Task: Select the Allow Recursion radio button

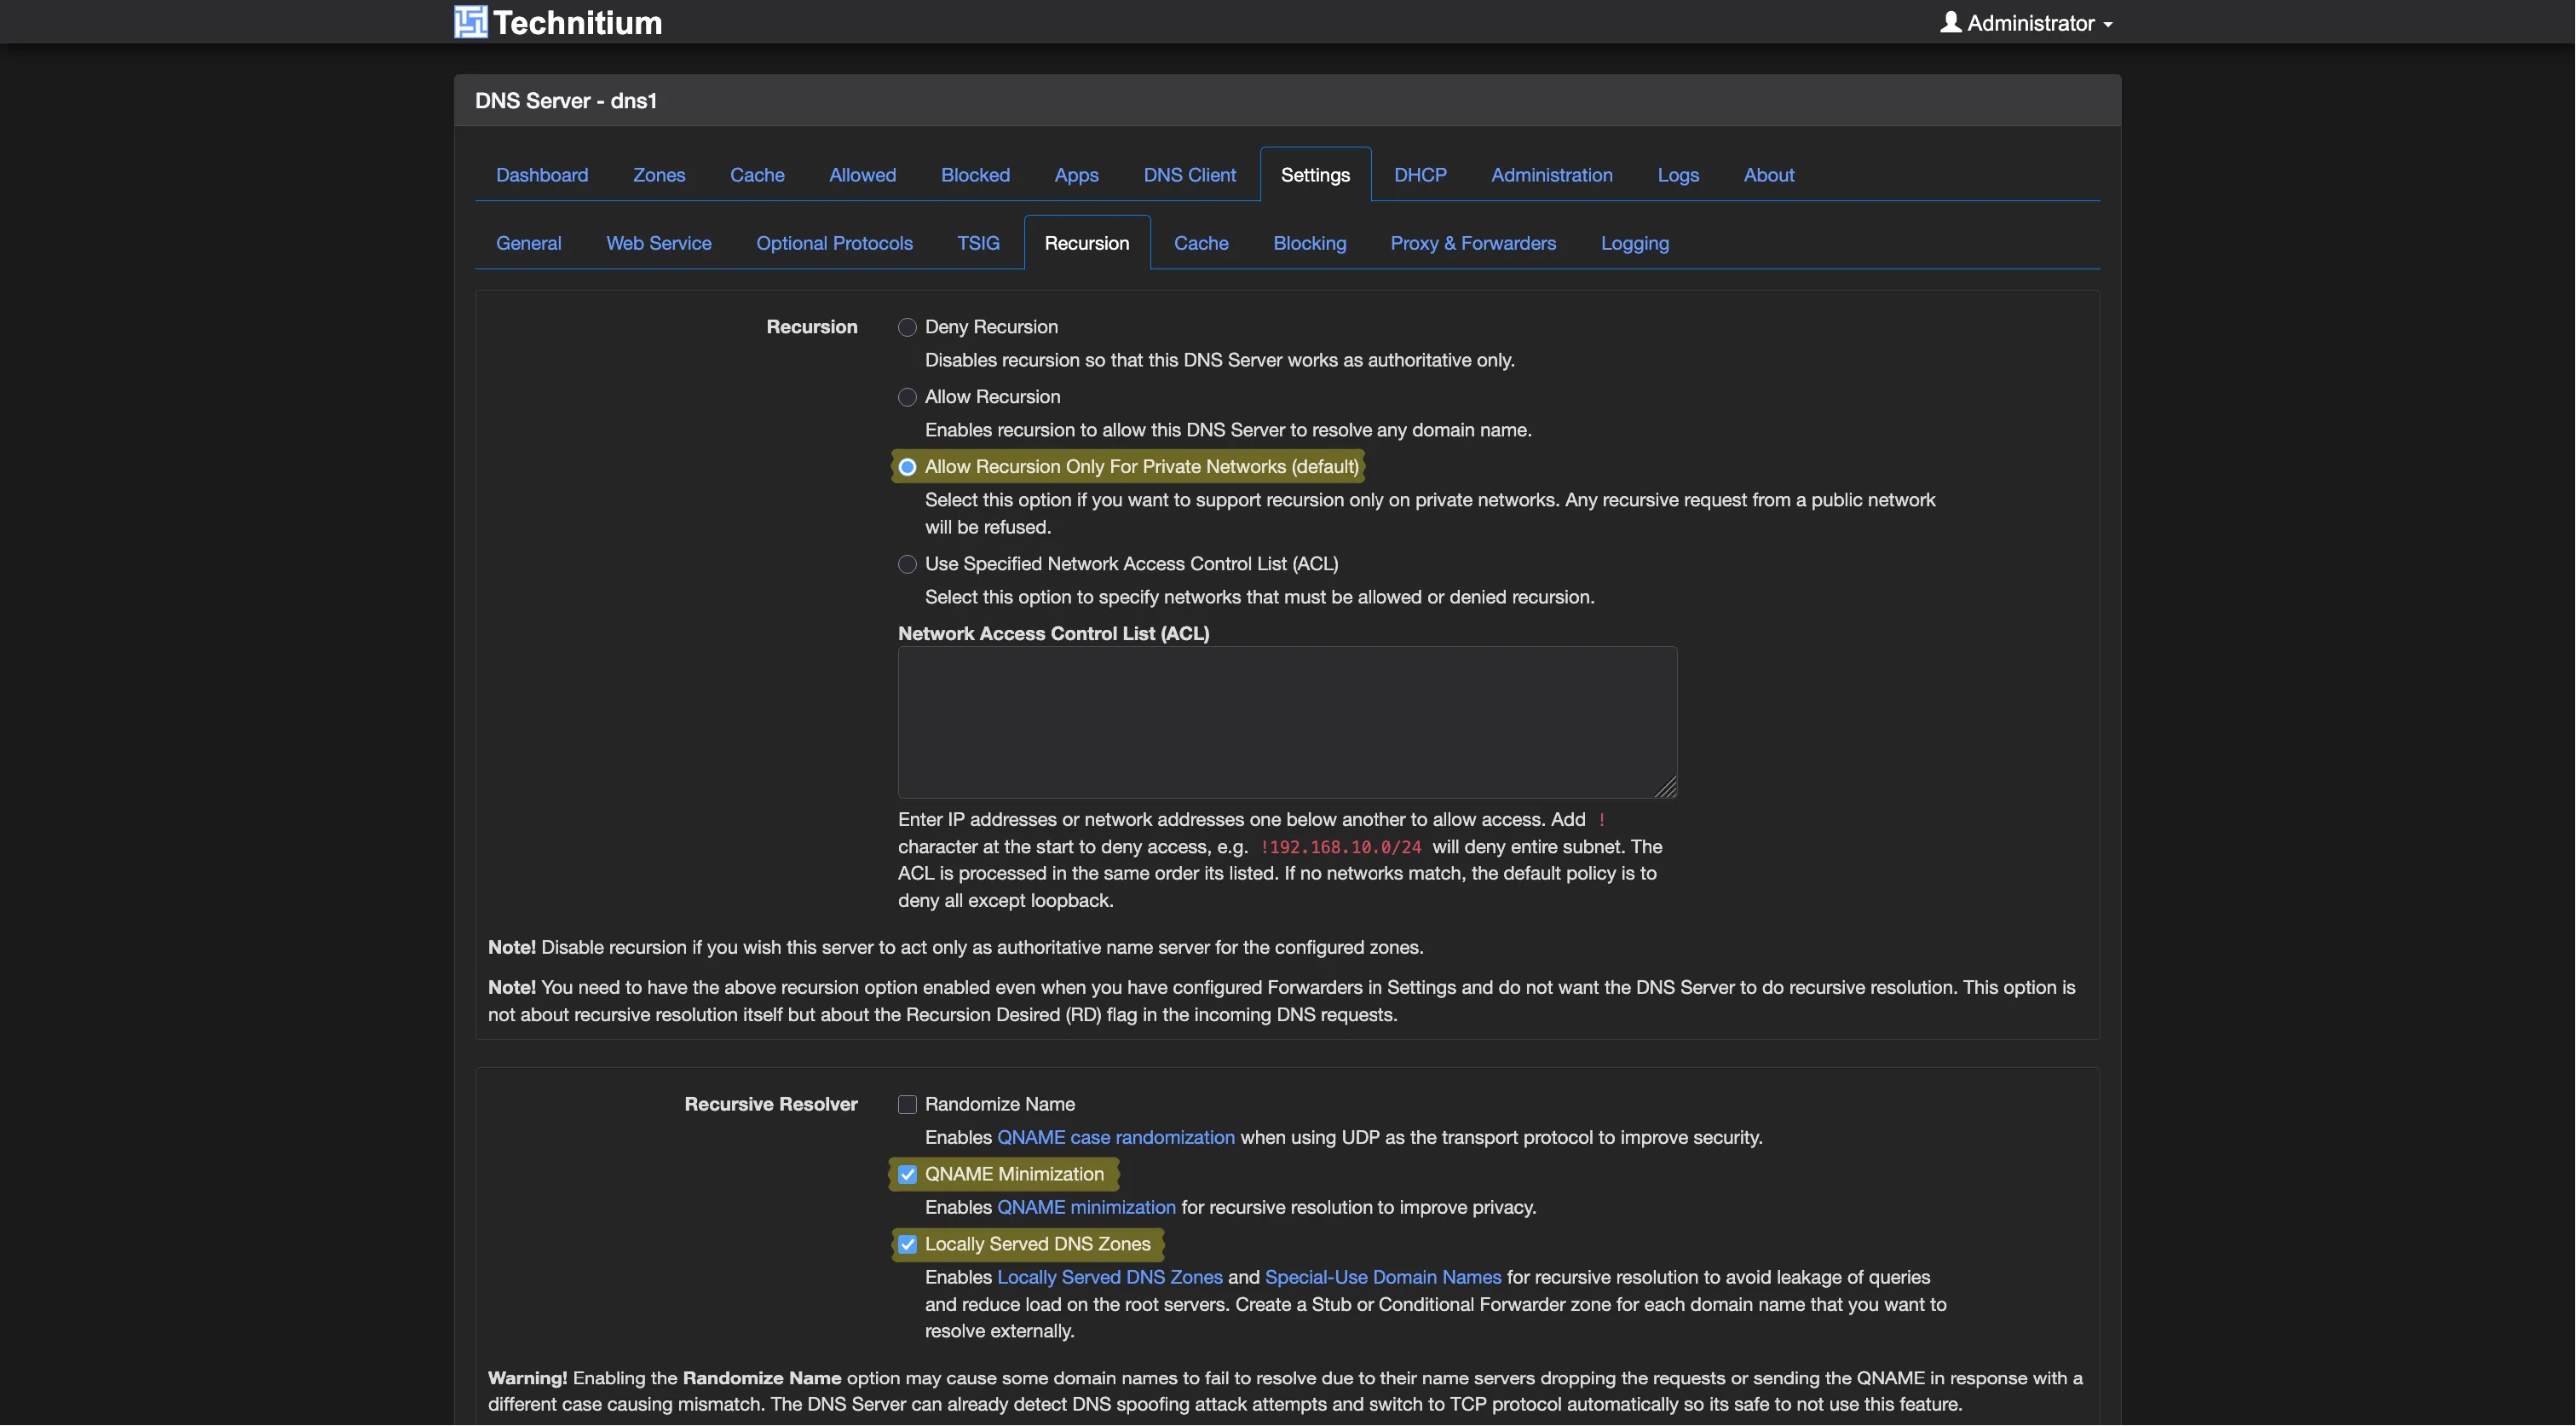Action: (x=907, y=397)
